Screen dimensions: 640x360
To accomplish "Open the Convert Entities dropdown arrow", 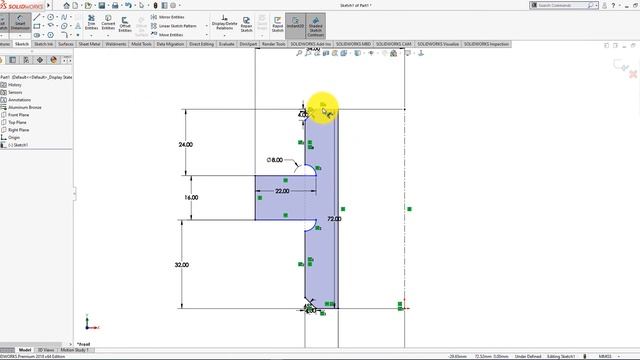I will point(108,36).
